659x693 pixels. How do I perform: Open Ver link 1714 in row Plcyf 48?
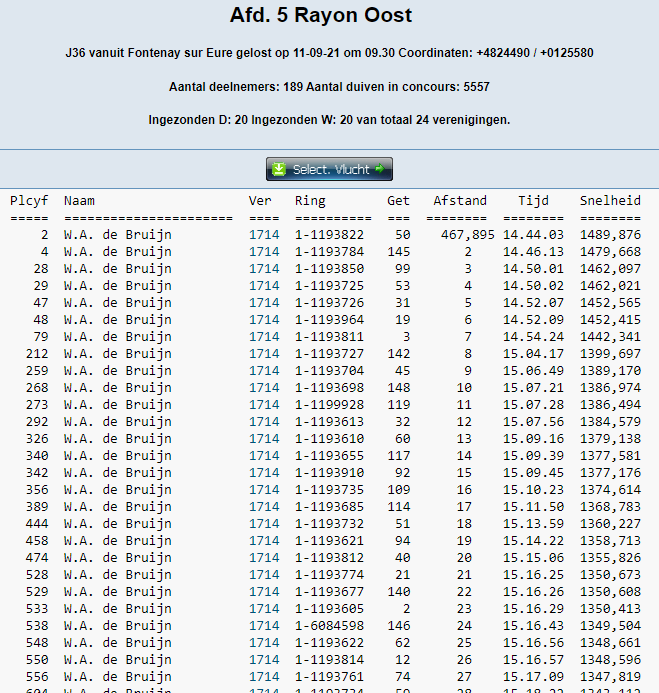pos(264,320)
